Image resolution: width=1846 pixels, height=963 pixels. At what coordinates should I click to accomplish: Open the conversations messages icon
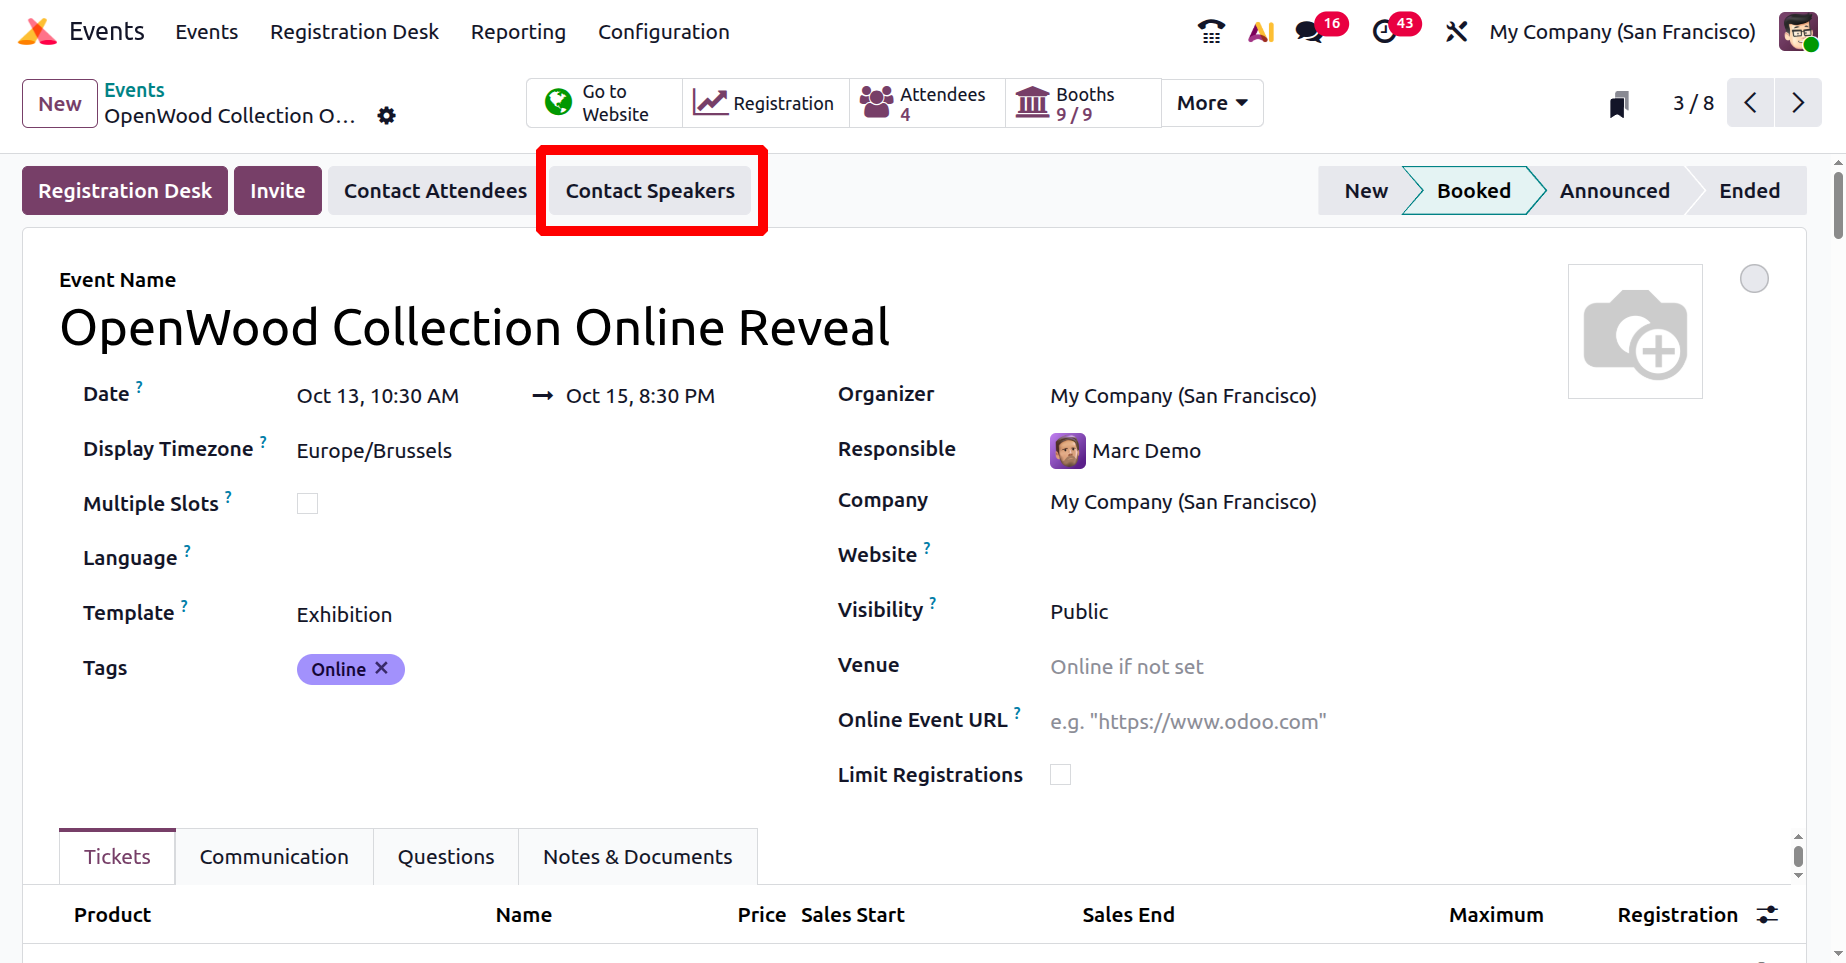(1309, 32)
